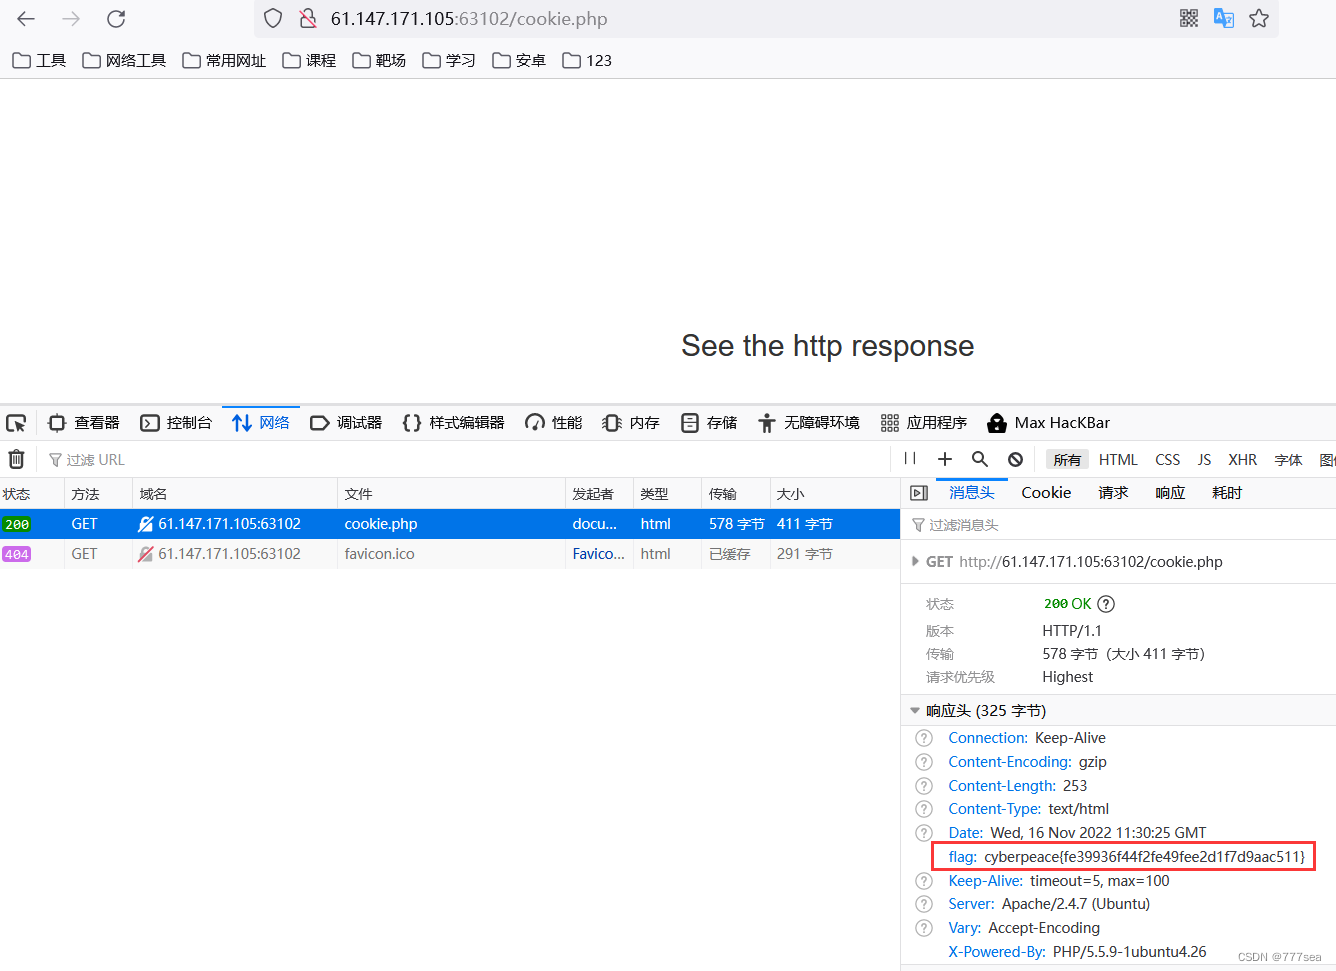Click help icon beside Connection header

coord(924,738)
